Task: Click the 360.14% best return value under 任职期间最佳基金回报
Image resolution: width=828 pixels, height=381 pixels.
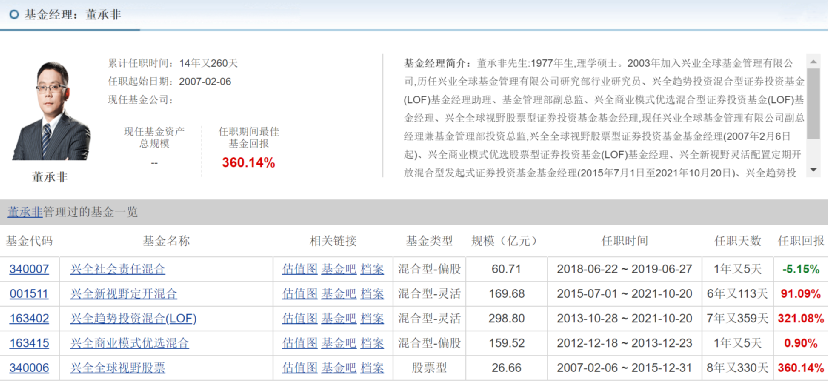Action: point(248,163)
